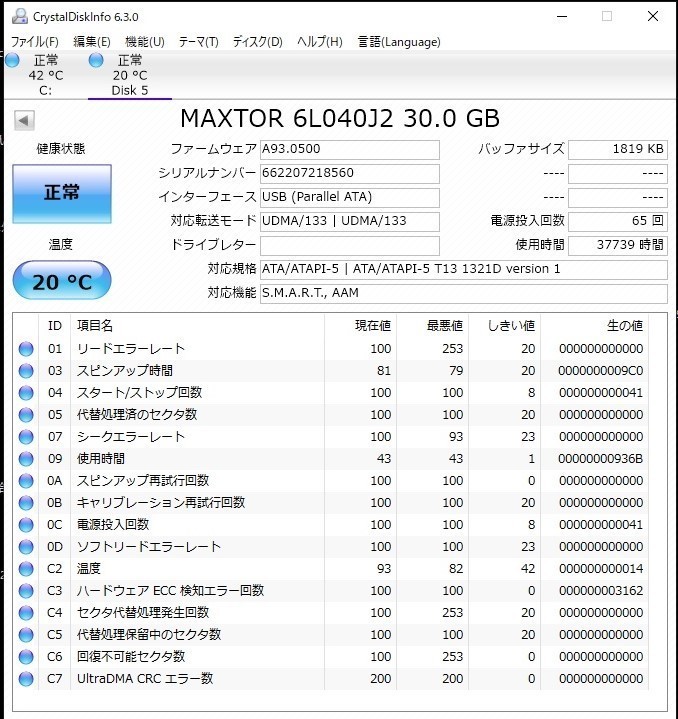The width and height of the screenshot is (678, 719).
Task: Click the firmware field A93.0500
Action: [350, 149]
